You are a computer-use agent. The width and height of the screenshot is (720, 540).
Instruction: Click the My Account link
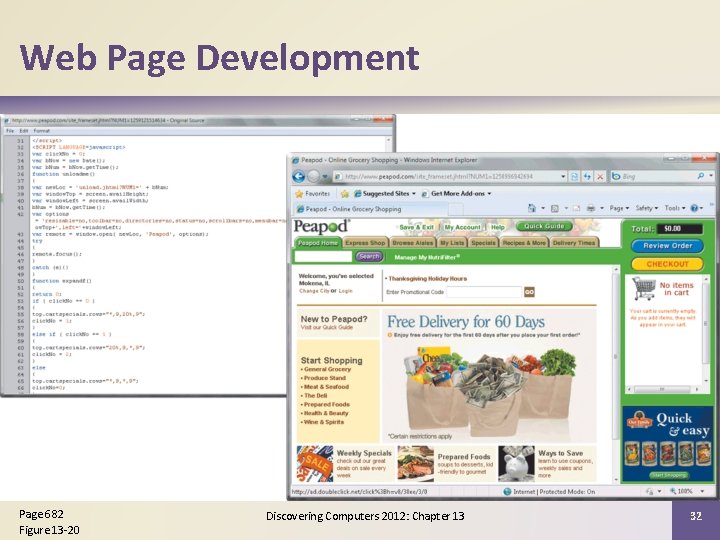(462, 227)
